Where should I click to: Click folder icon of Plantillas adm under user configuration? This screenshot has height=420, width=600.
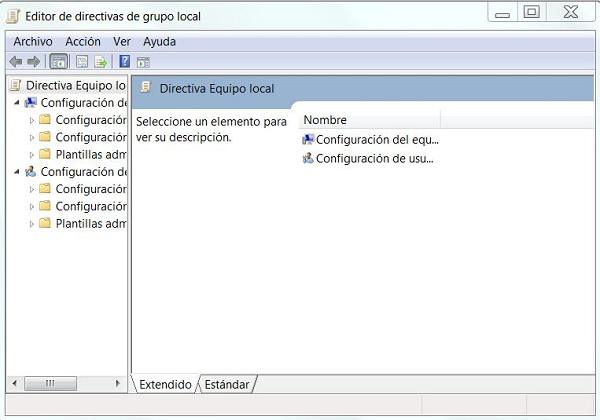tap(45, 223)
